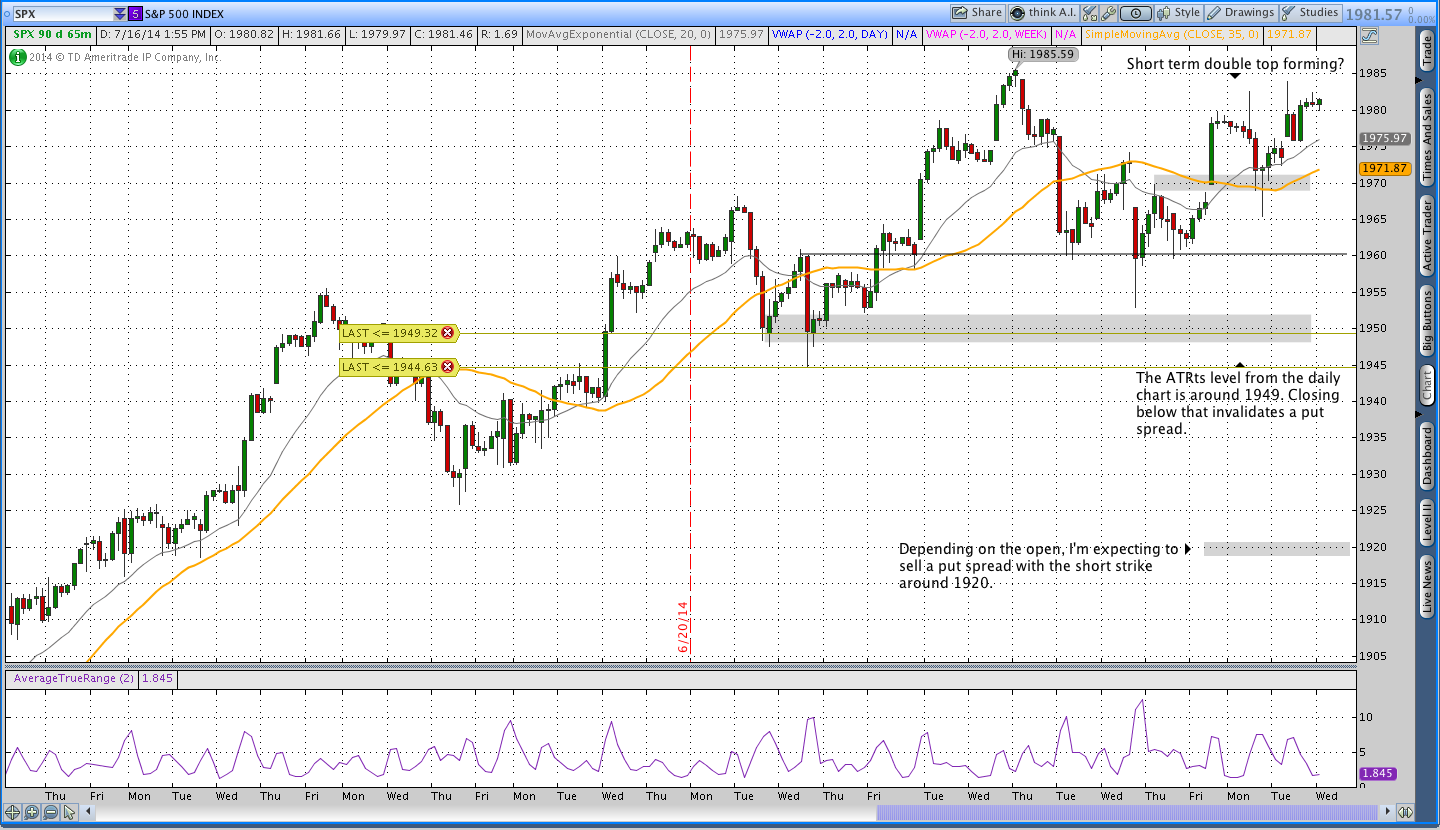Click the VWAP (-2.0, 2.0, DAY) study label

829,34
